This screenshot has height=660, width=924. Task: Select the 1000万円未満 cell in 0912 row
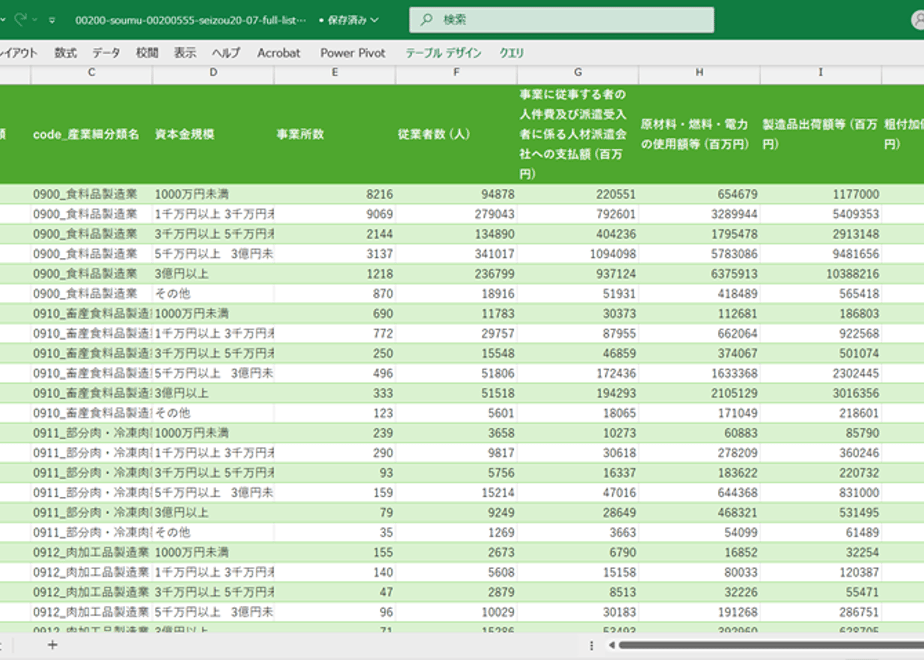pos(213,552)
